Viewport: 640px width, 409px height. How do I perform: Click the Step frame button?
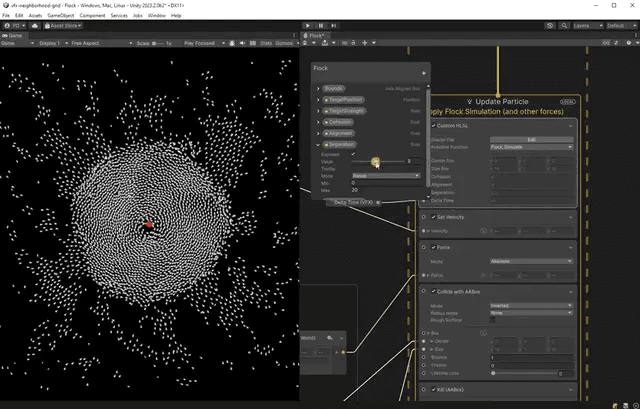[x=333, y=26]
